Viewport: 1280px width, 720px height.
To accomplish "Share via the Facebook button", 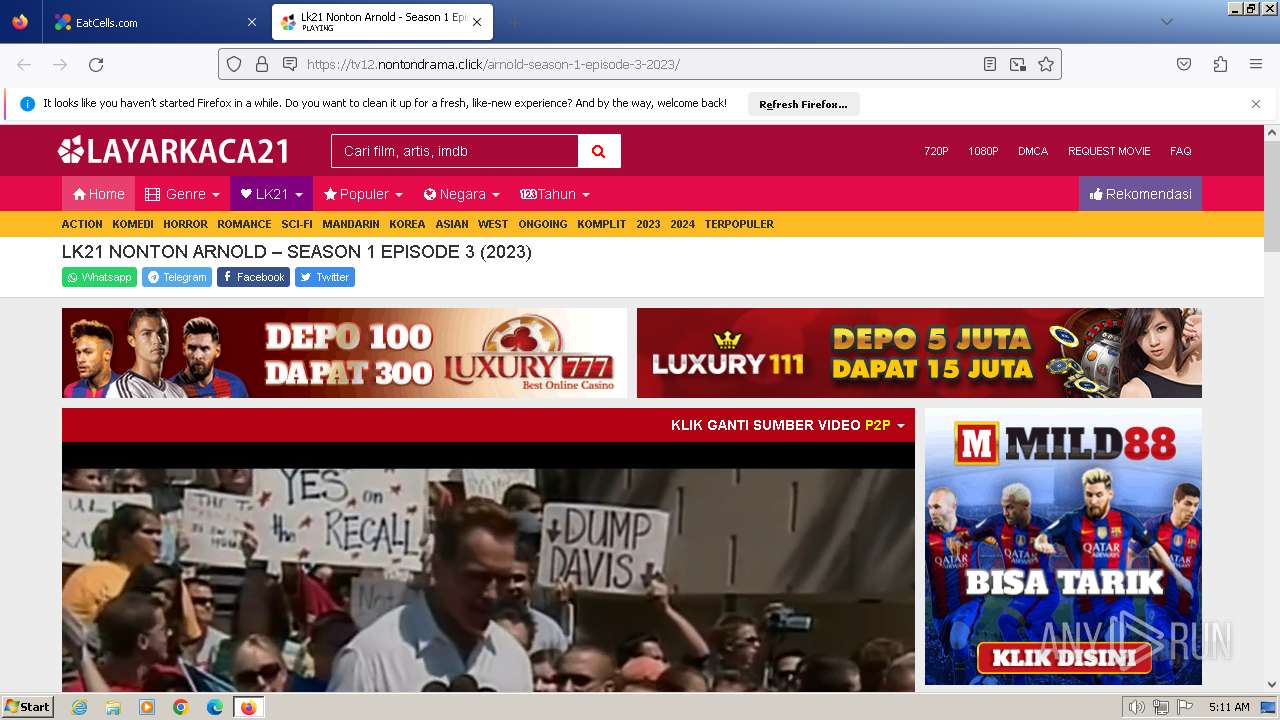I will 253,277.
